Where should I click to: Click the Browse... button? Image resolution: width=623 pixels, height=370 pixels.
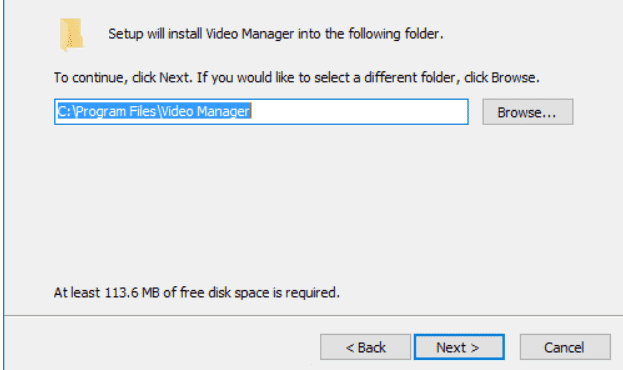(528, 112)
